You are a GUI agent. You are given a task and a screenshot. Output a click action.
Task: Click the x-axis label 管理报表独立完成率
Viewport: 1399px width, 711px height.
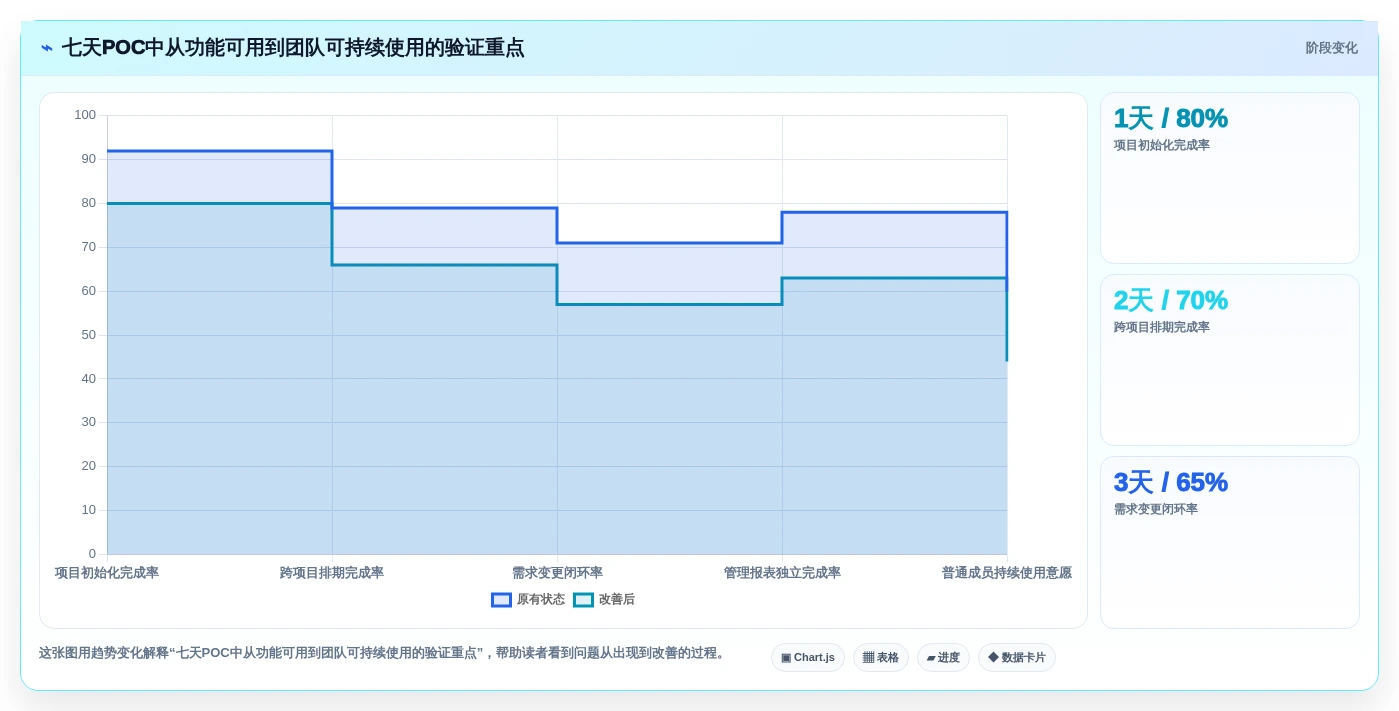pos(782,573)
